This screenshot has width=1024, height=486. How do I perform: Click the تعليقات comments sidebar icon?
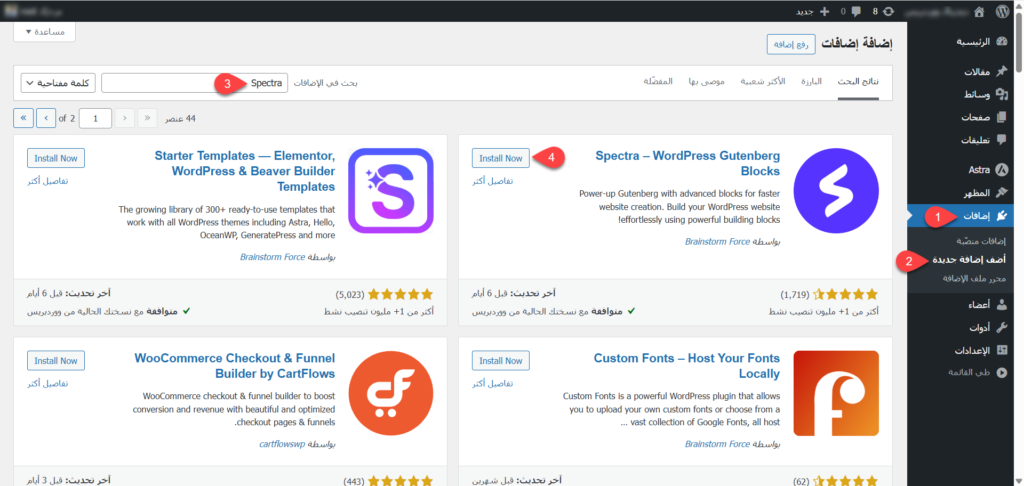click(1002, 140)
